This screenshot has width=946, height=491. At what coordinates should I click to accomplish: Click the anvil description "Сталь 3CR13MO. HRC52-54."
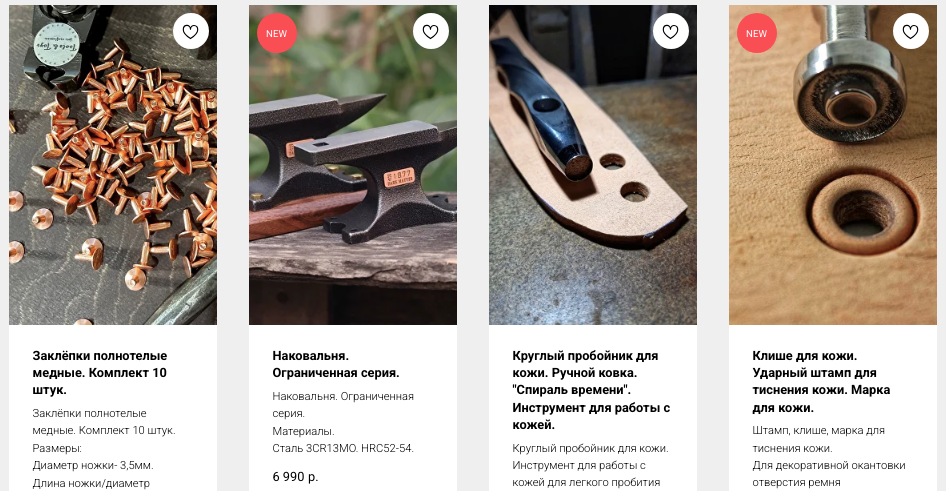[x=343, y=448]
